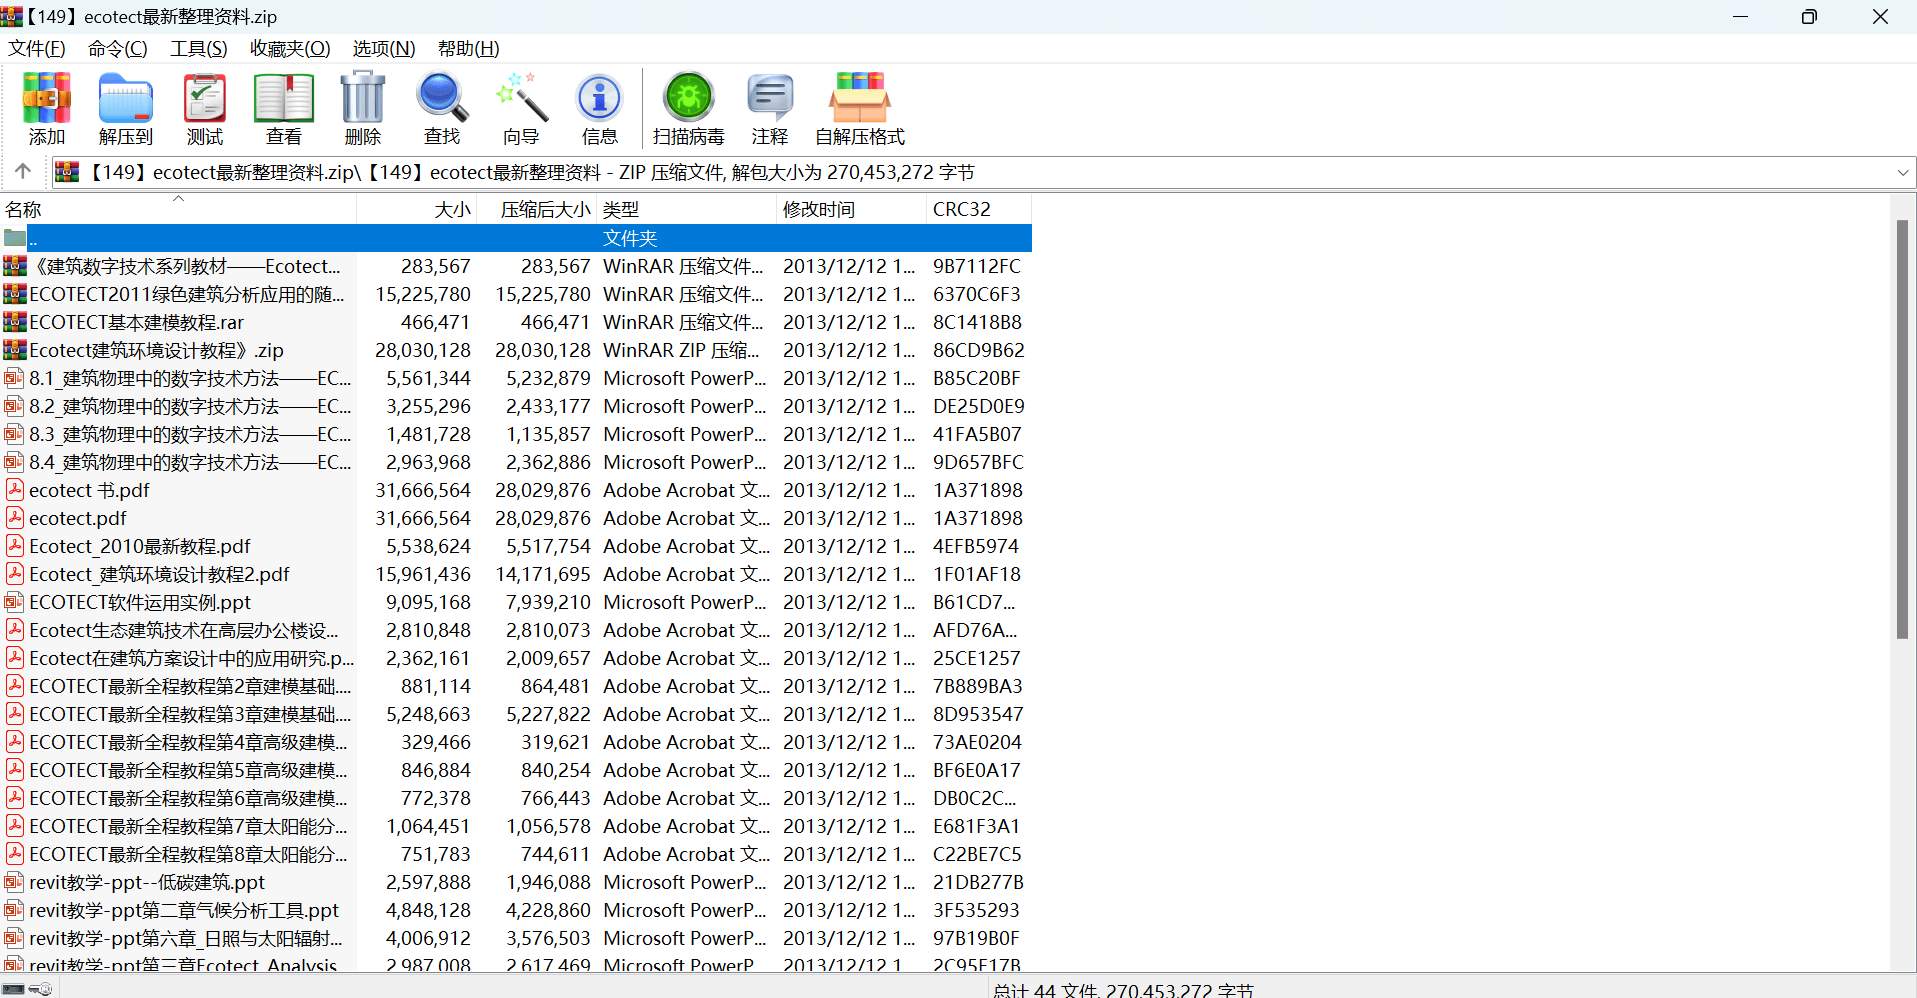This screenshot has width=1917, height=998.
Task: Click the vertical scrollbar of file list
Action: (1902, 430)
